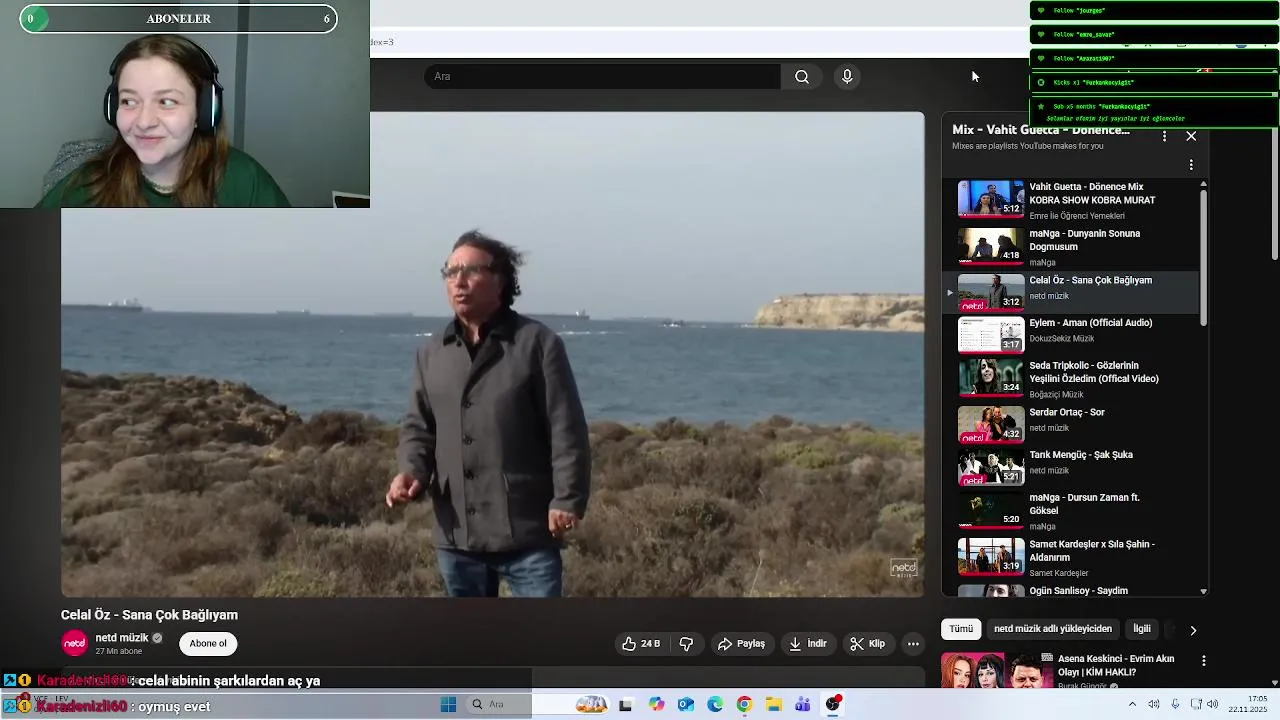Screen dimensions: 1280x720
Task: Select 'Celal Öz - Sana Çok Bağlıyam' playlist item
Action: click(1072, 290)
